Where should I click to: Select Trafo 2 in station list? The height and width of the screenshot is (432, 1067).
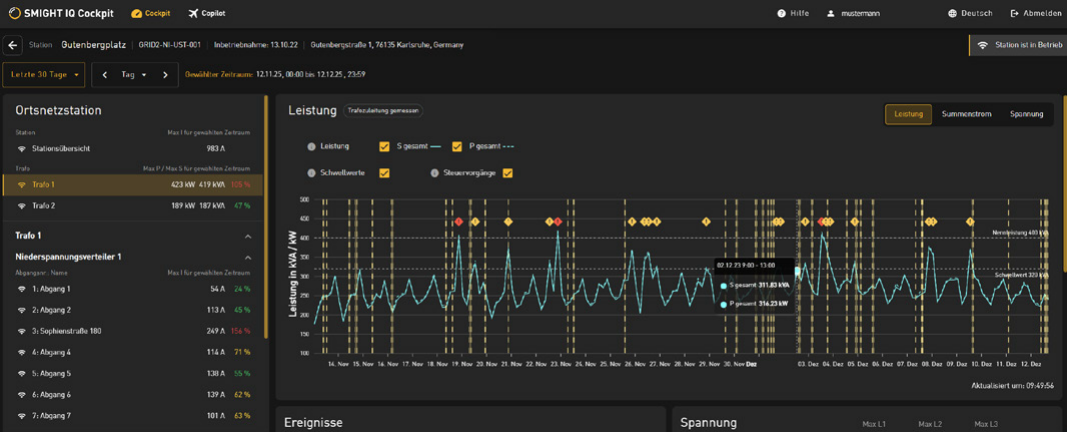coord(43,206)
